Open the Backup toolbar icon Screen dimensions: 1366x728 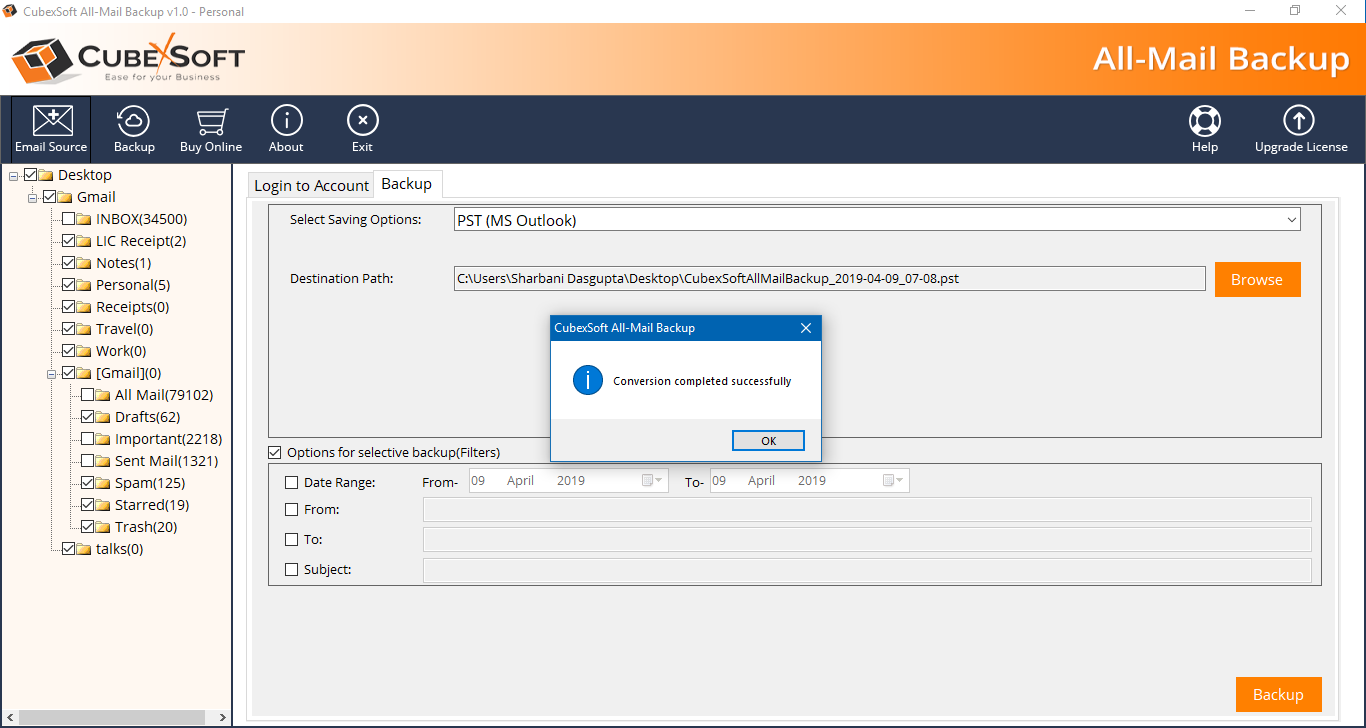(134, 129)
